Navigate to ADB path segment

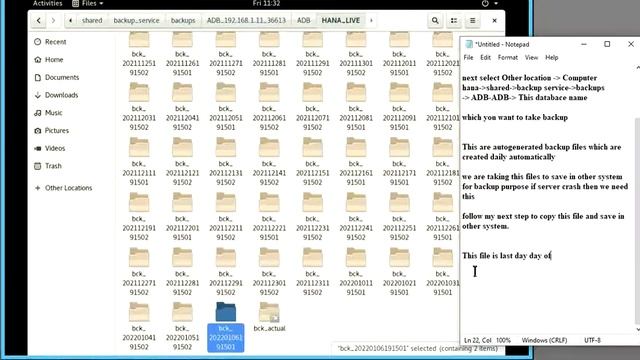[x=303, y=20]
